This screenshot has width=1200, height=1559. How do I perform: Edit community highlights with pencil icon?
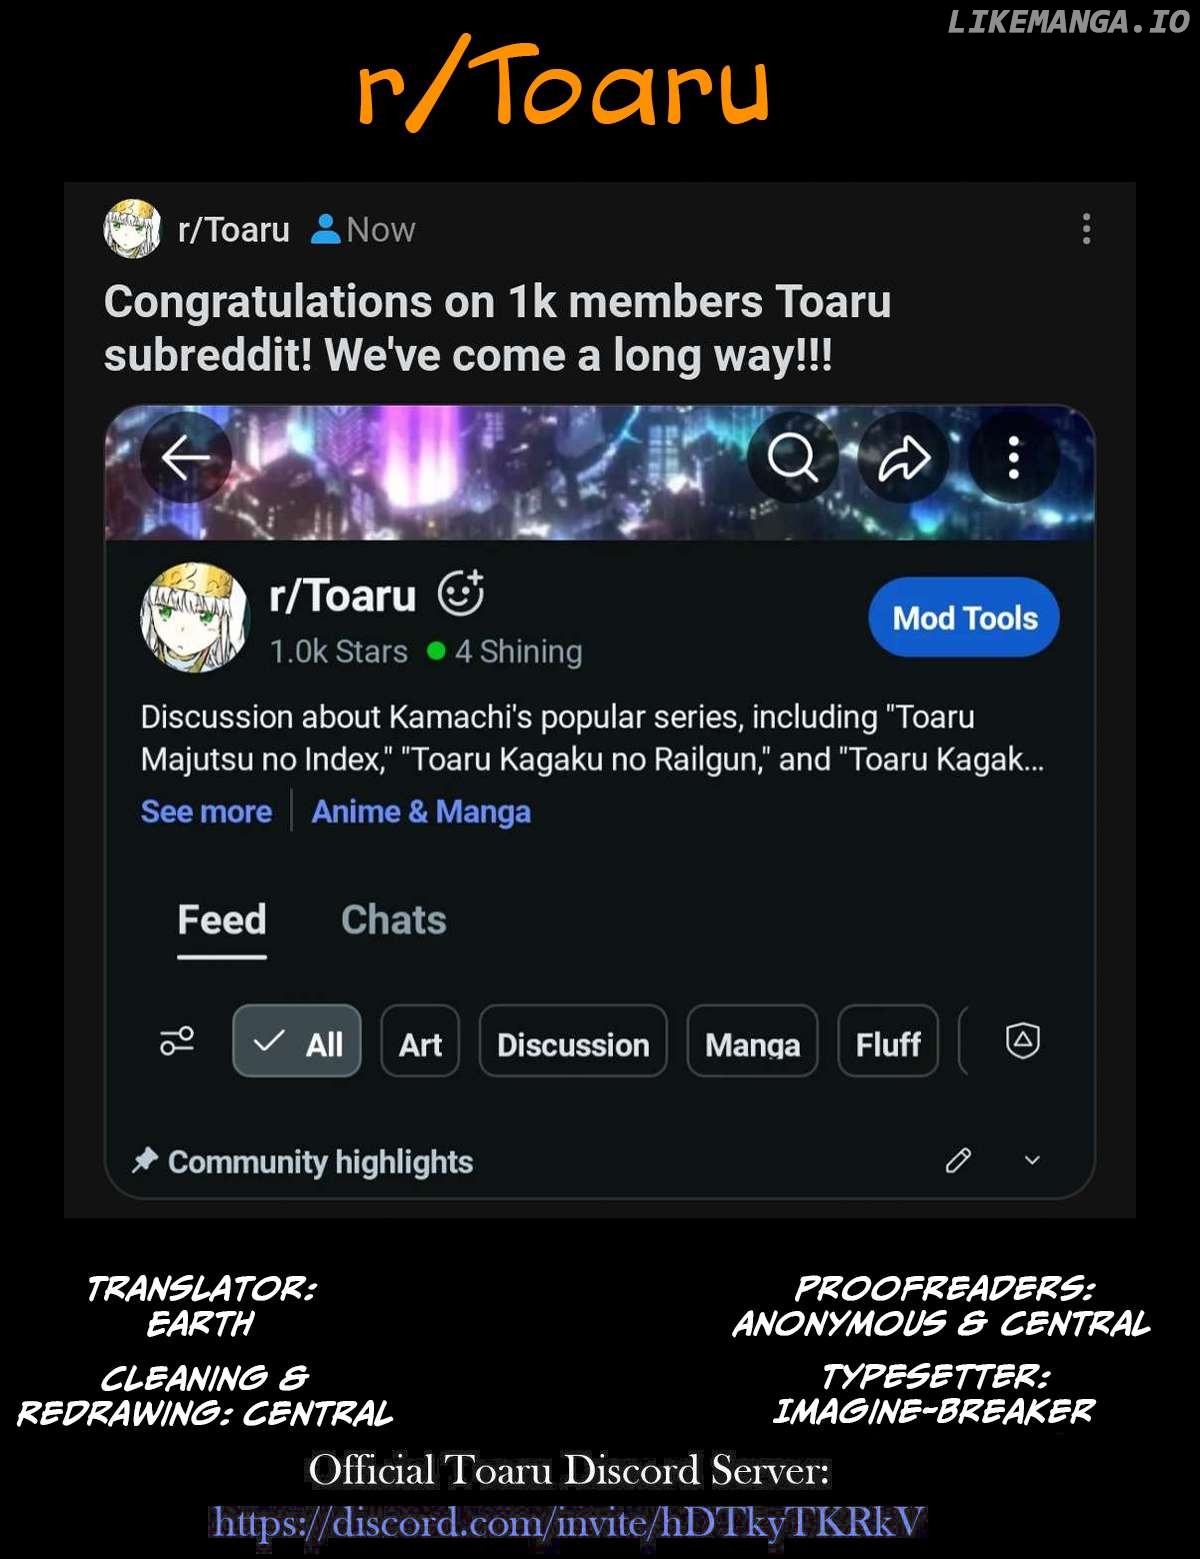(958, 1160)
